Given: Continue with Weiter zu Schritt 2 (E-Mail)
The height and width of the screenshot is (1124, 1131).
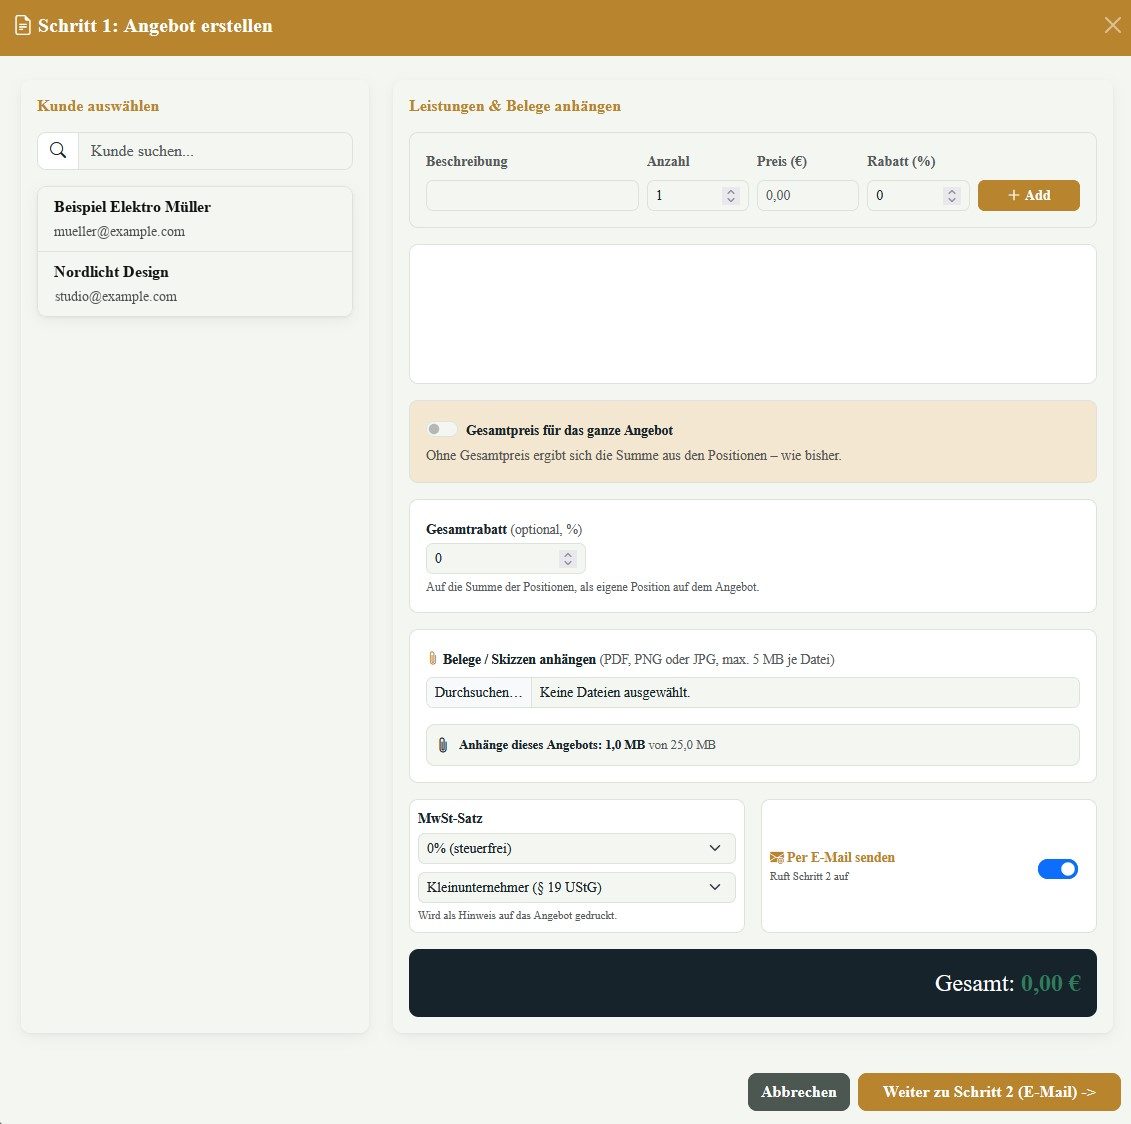Looking at the screenshot, I should tap(989, 1092).
